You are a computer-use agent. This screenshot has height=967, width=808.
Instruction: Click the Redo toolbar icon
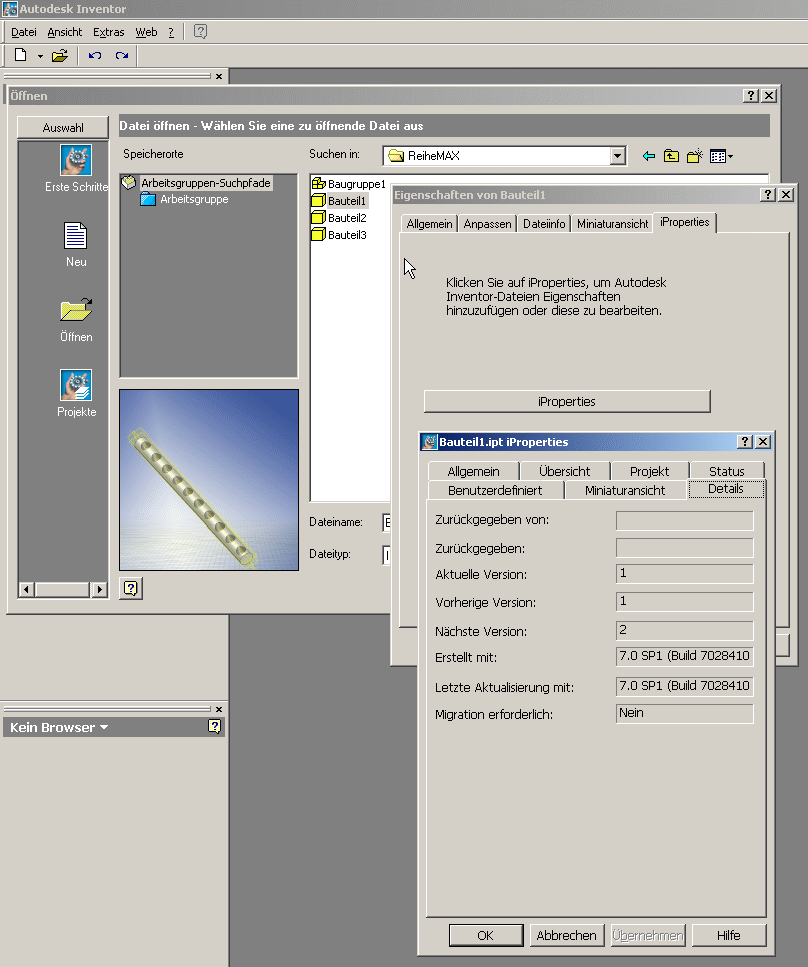click(122, 56)
